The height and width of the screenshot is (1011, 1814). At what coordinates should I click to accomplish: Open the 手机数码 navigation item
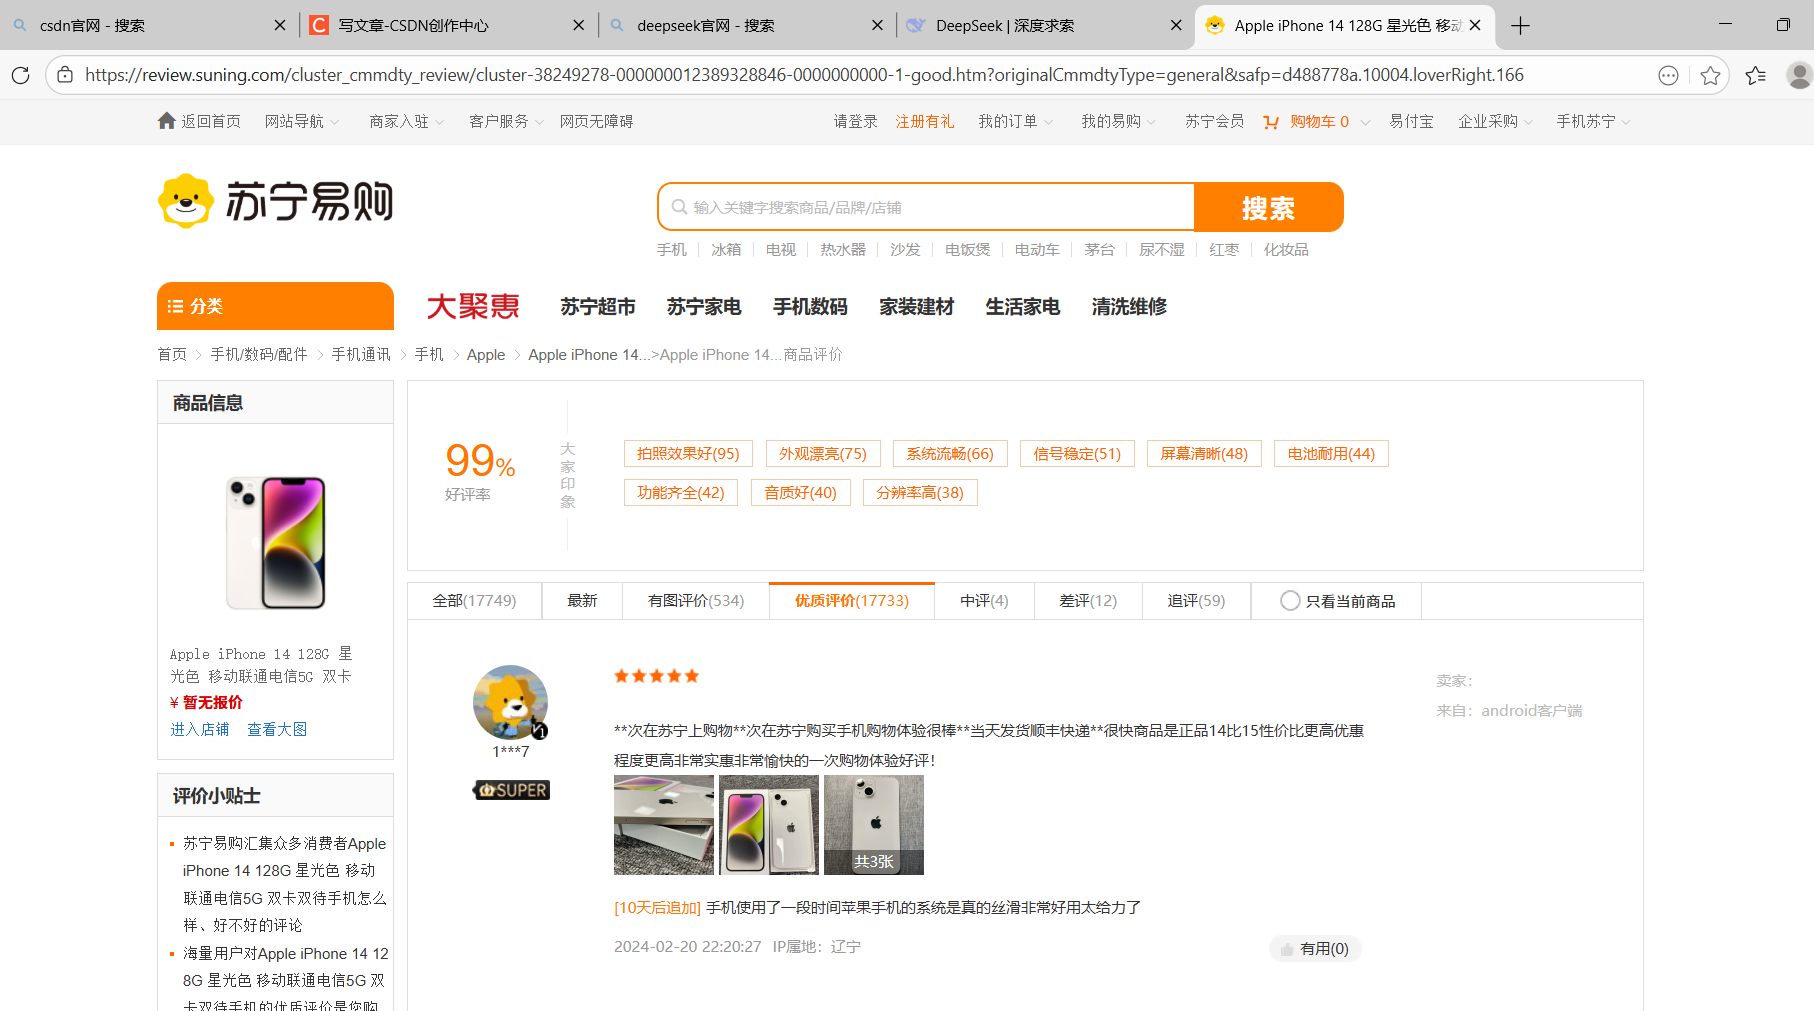(x=810, y=307)
